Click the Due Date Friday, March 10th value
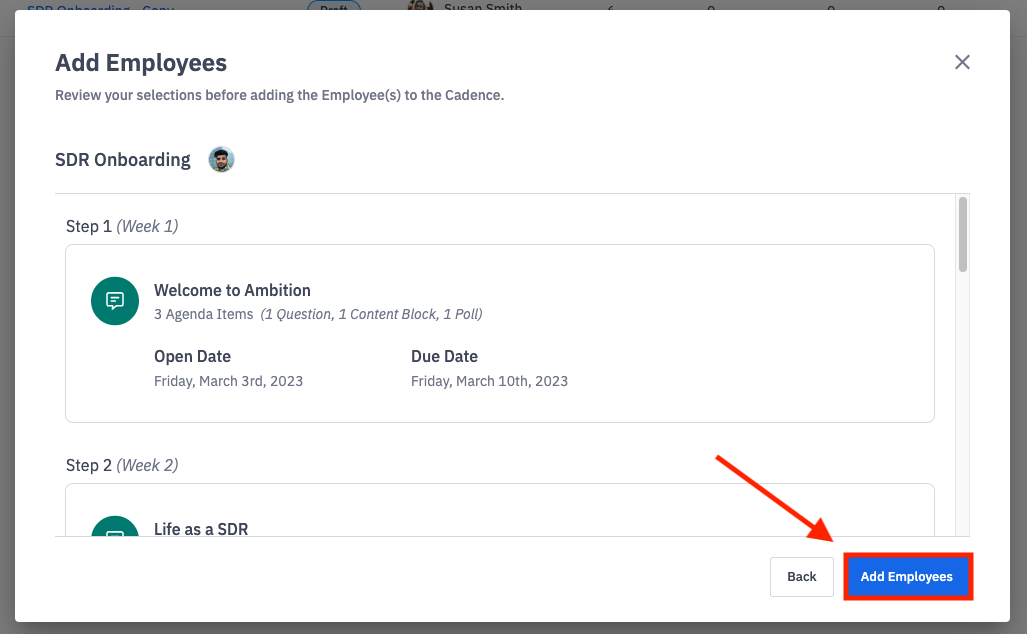Screen dimensions: 1027x634 point(489,381)
